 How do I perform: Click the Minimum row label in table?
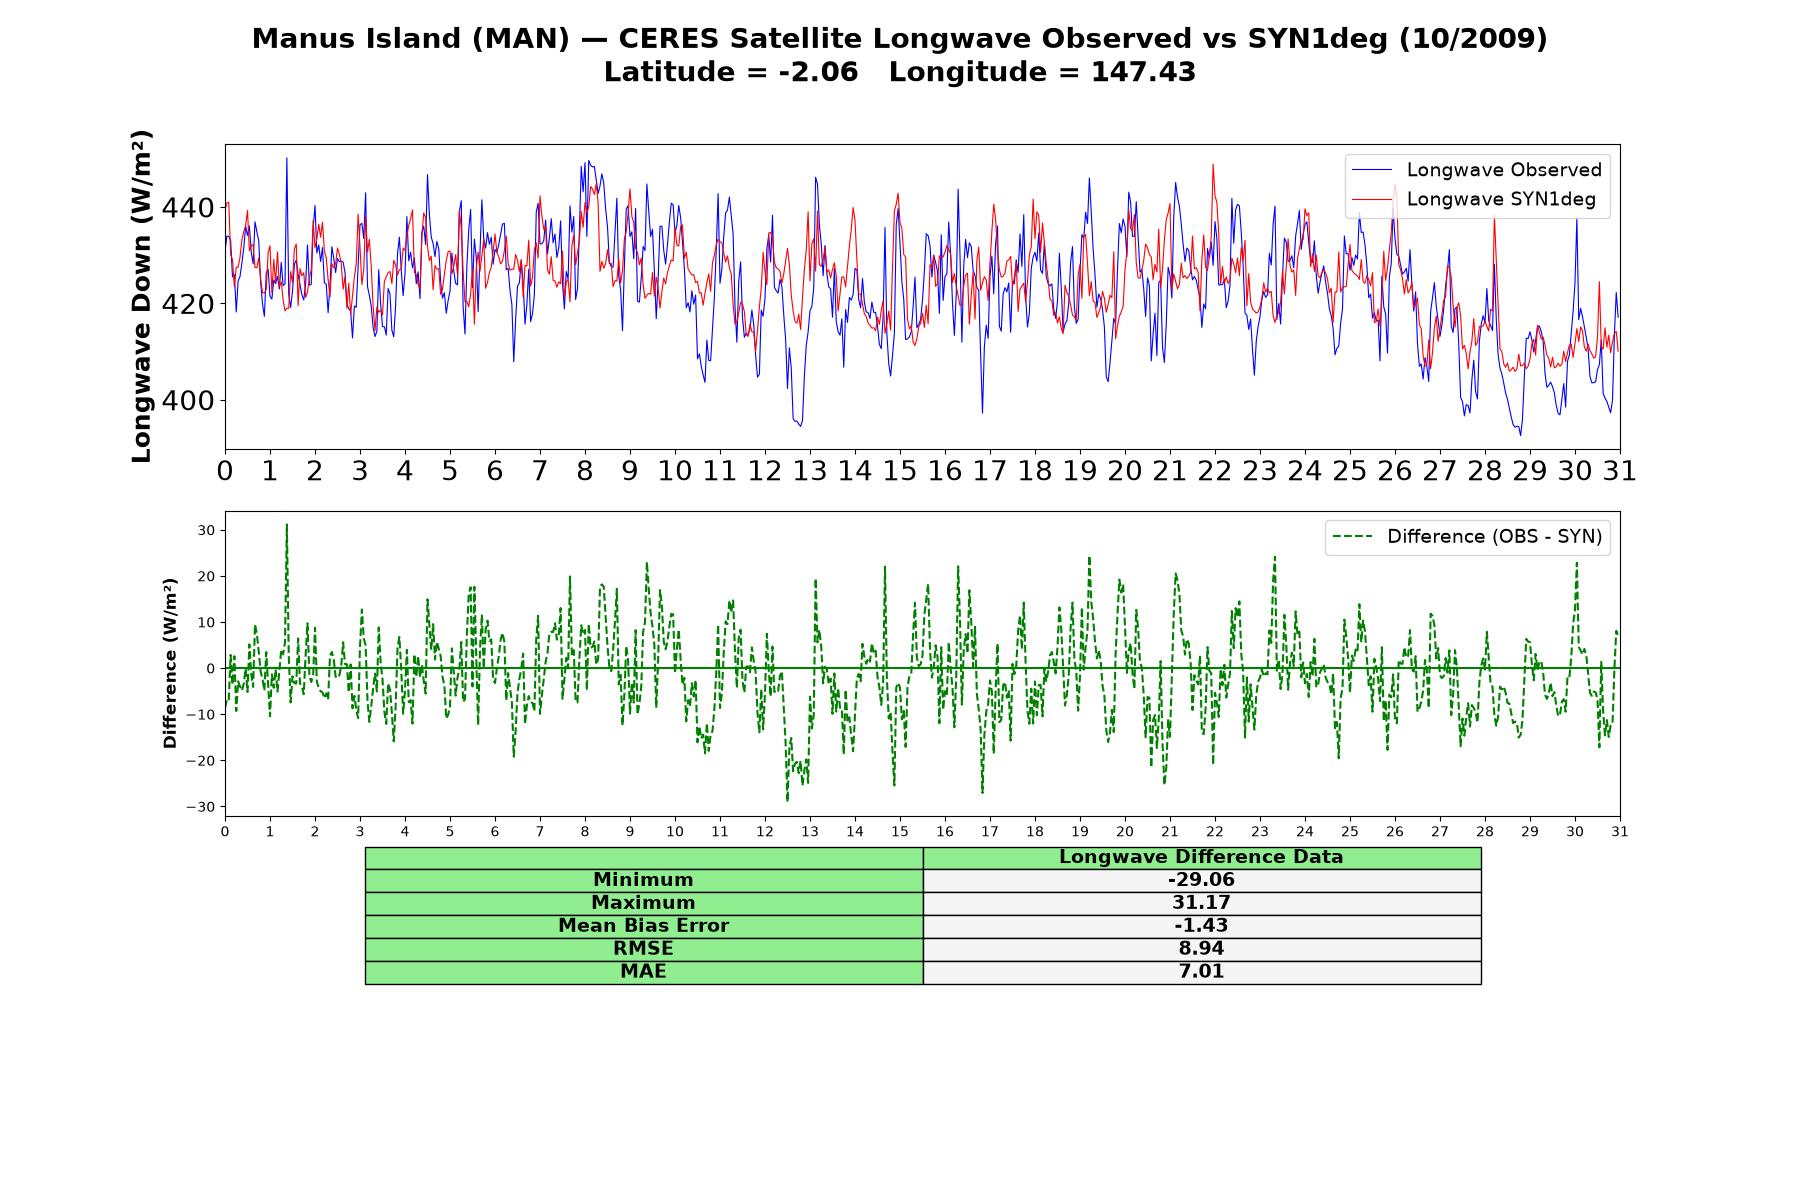pyautogui.click(x=644, y=880)
